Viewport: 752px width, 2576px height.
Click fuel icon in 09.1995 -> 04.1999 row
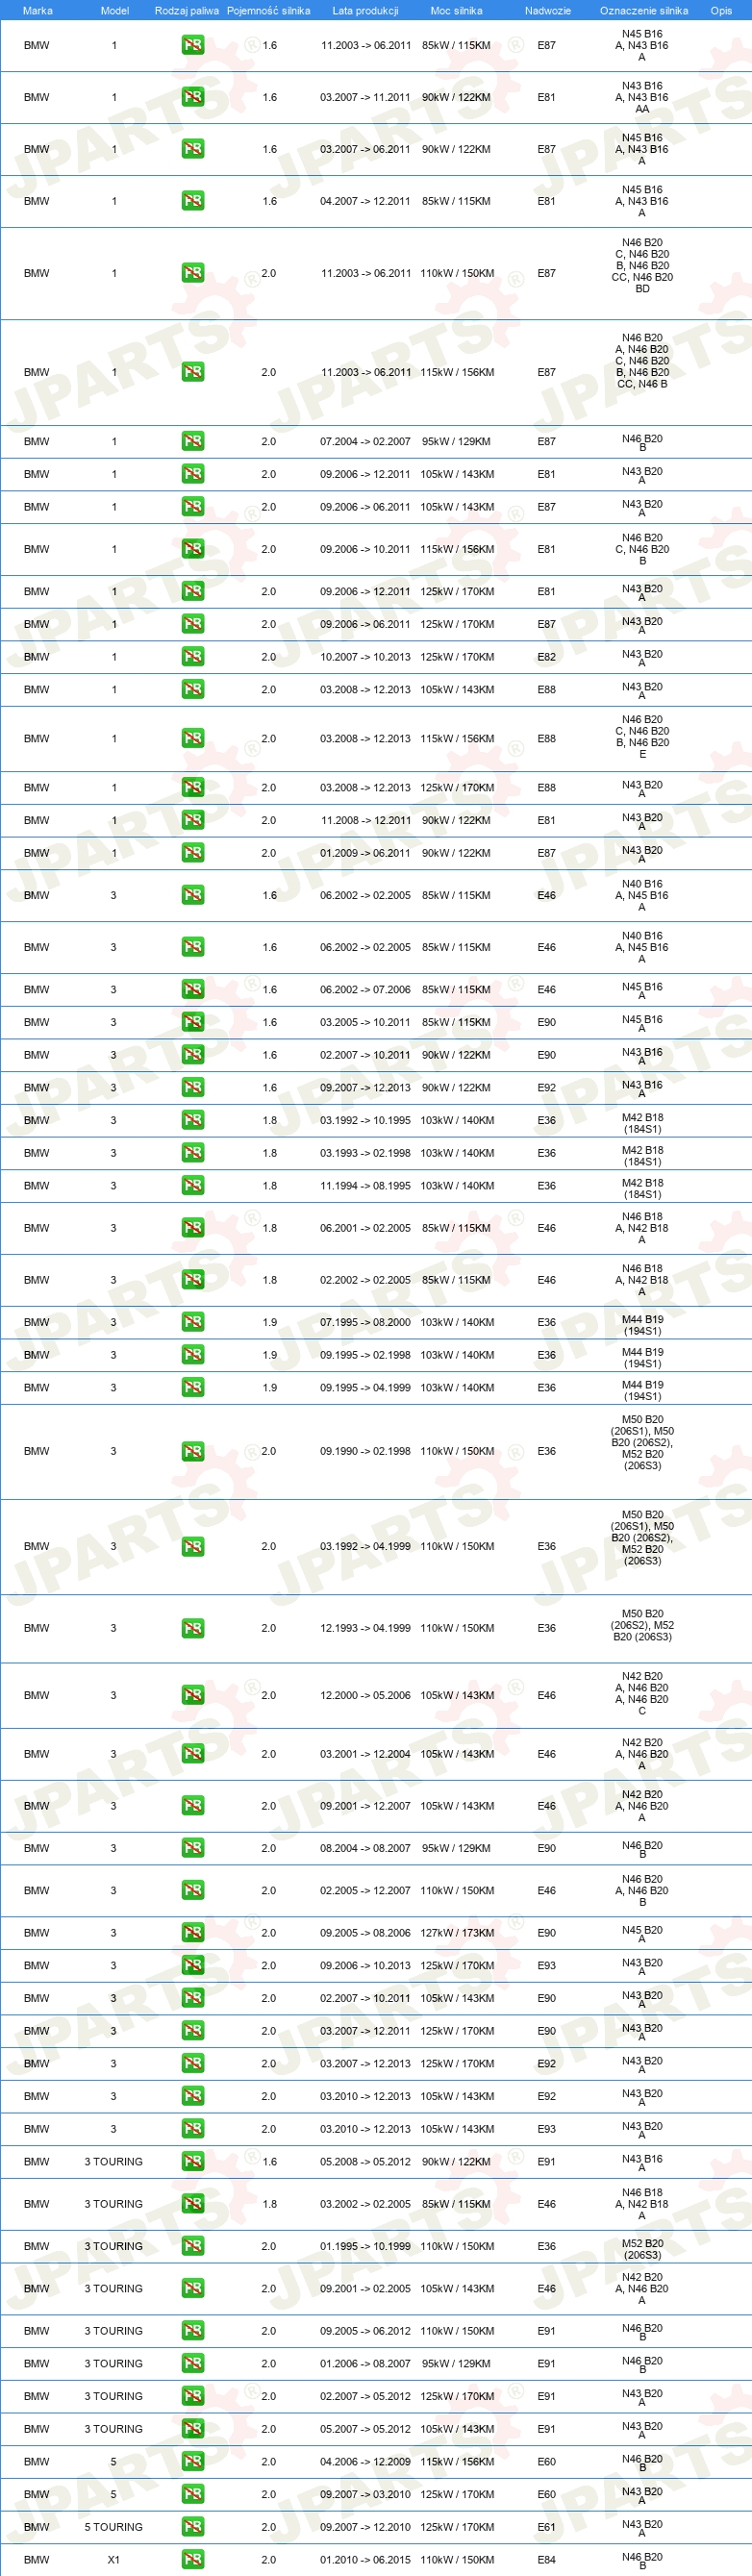pos(193,1387)
